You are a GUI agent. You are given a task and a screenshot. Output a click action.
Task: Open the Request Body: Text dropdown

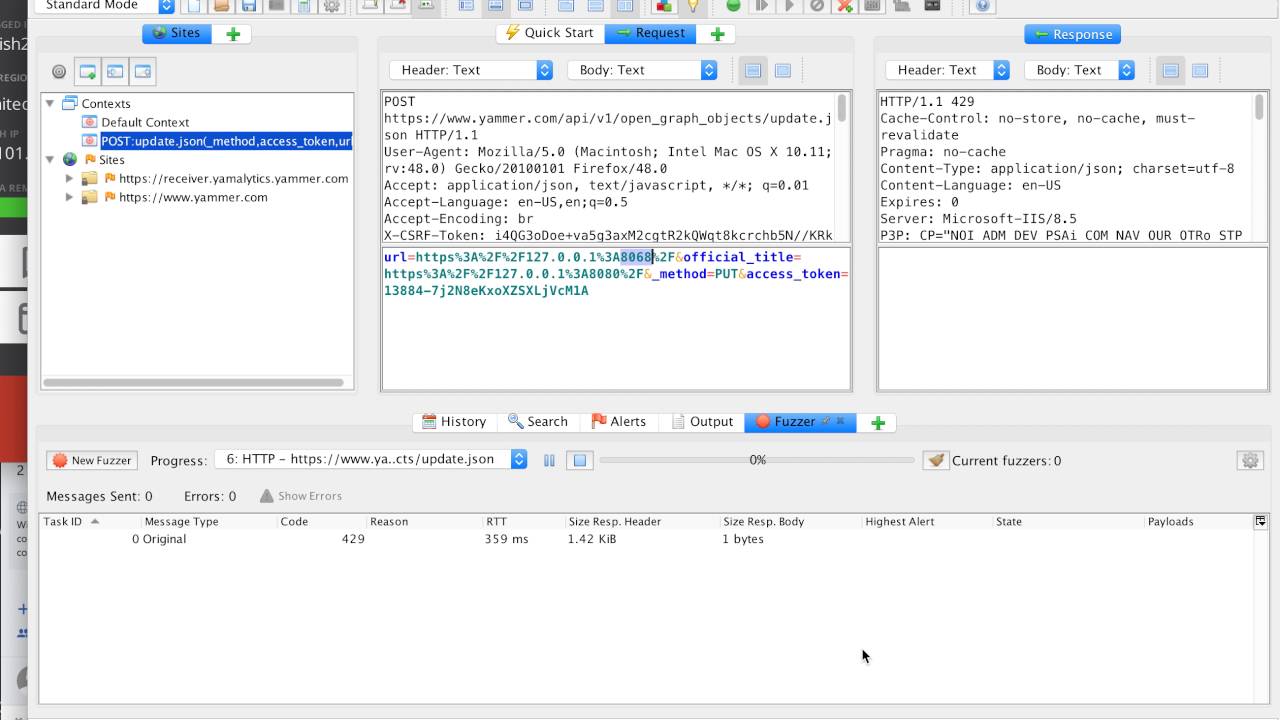coord(642,70)
